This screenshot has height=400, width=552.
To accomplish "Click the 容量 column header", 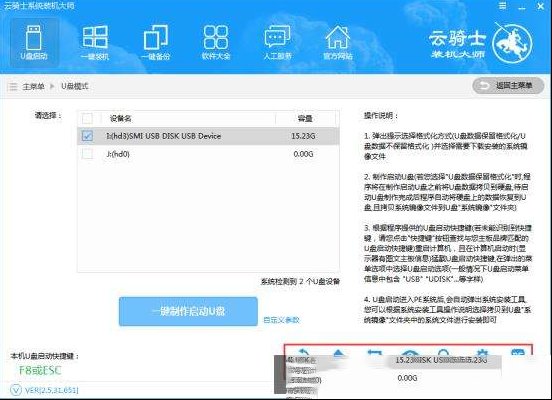I will click(305, 118).
